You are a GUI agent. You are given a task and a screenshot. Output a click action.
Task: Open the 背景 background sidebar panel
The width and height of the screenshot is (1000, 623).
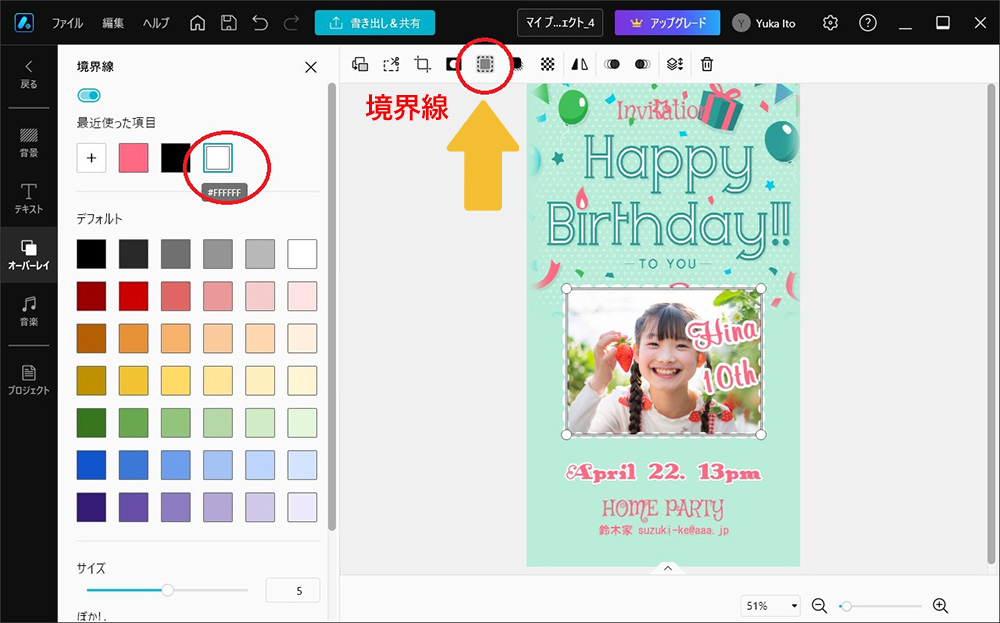(29, 142)
